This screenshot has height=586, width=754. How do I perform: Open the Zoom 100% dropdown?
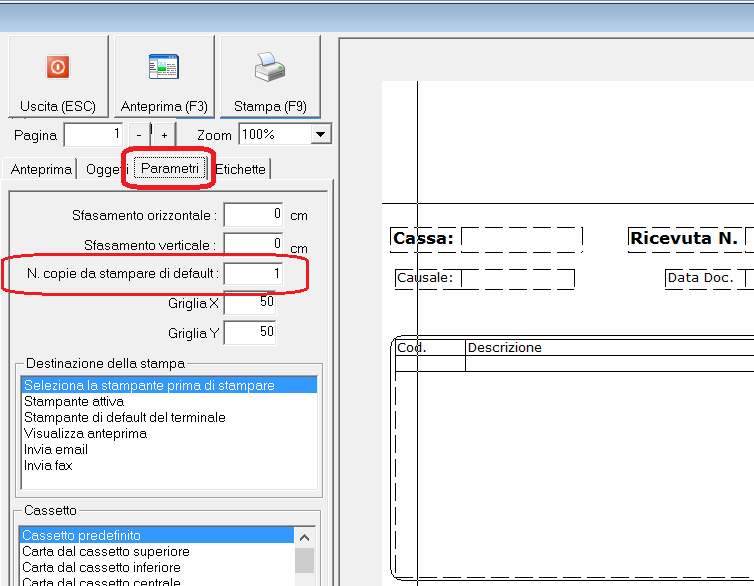pos(285,135)
